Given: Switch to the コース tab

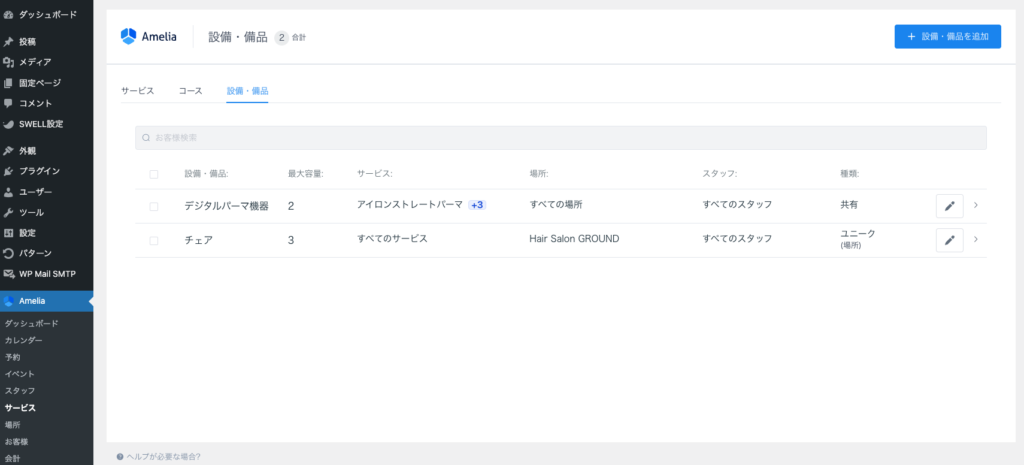Looking at the screenshot, I should point(190,91).
